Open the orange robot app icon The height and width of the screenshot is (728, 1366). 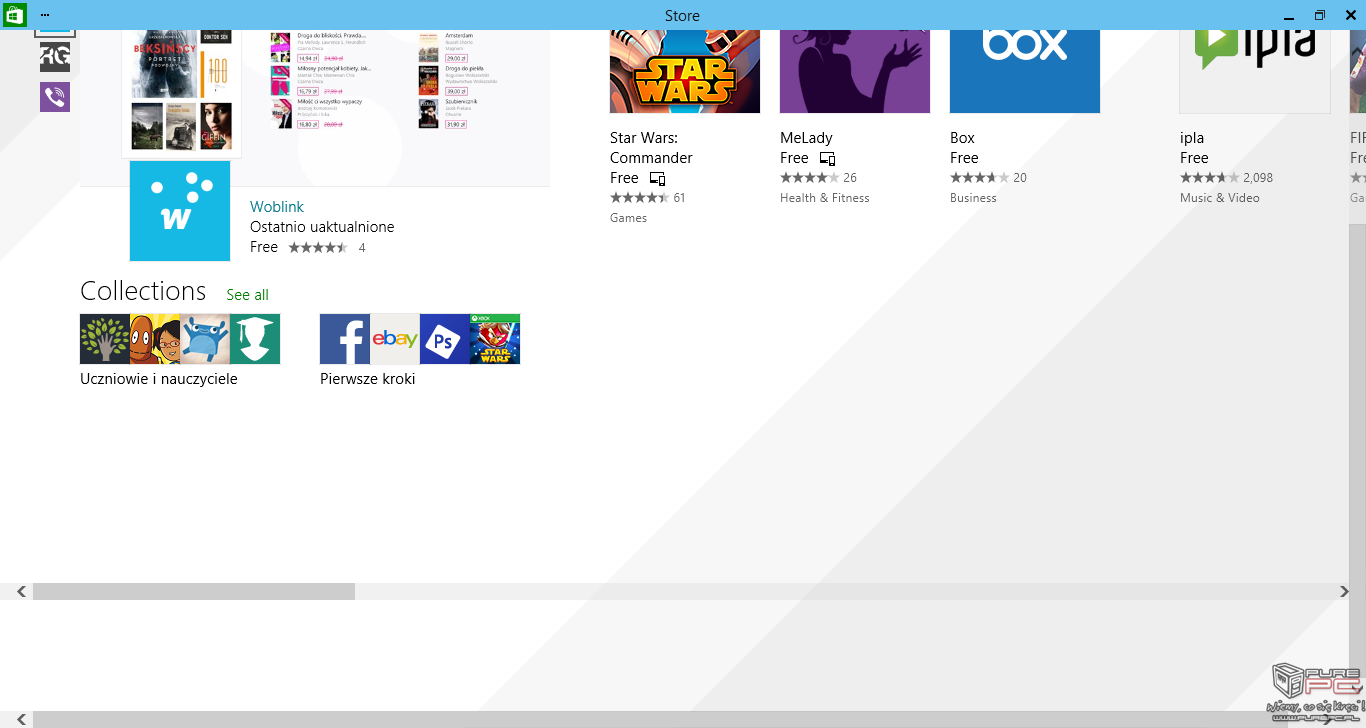[x=143, y=339]
